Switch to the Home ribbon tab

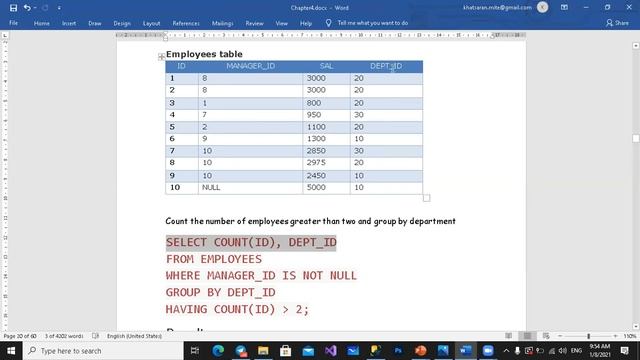pyautogui.click(x=42, y=23)
